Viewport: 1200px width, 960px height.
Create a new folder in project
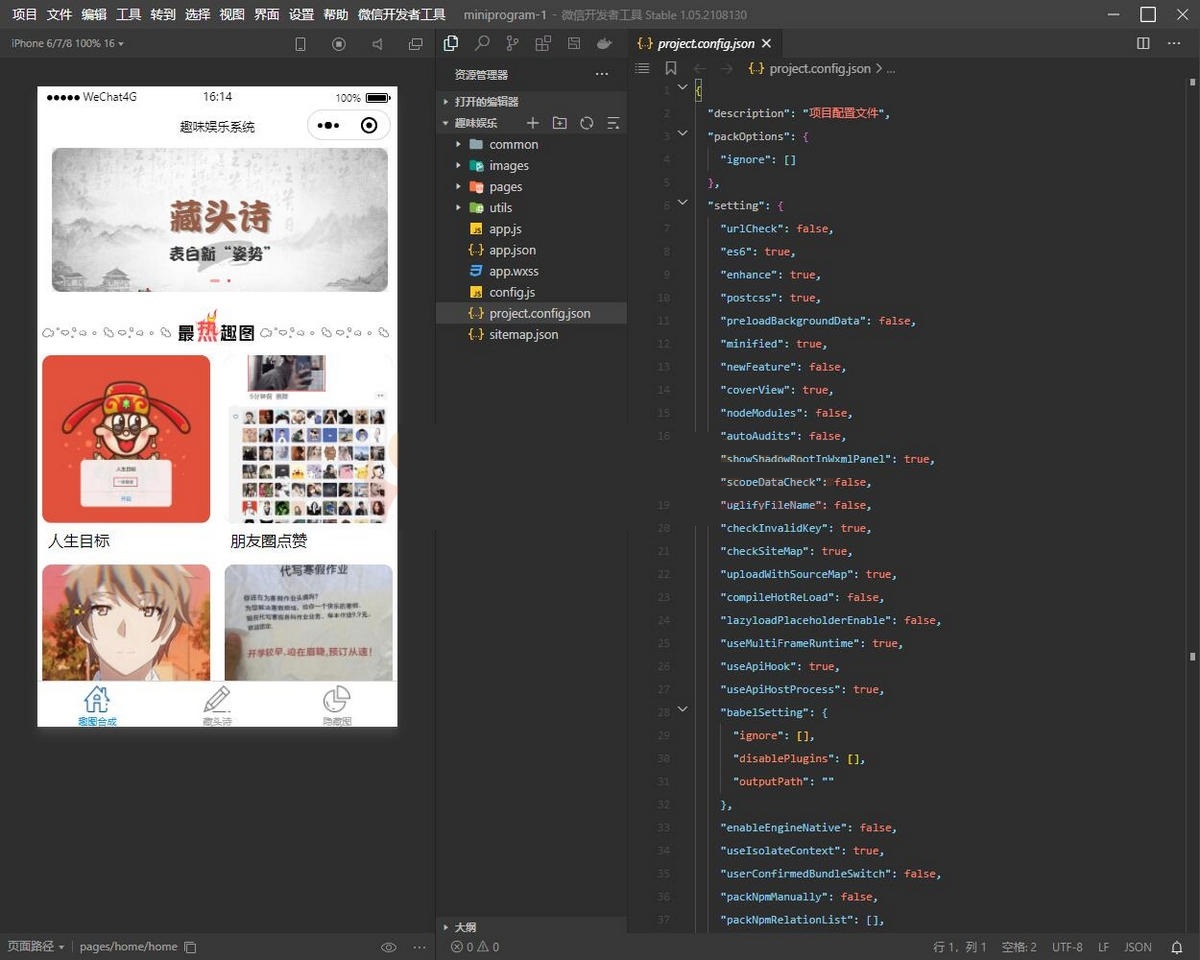click(560, 123)
